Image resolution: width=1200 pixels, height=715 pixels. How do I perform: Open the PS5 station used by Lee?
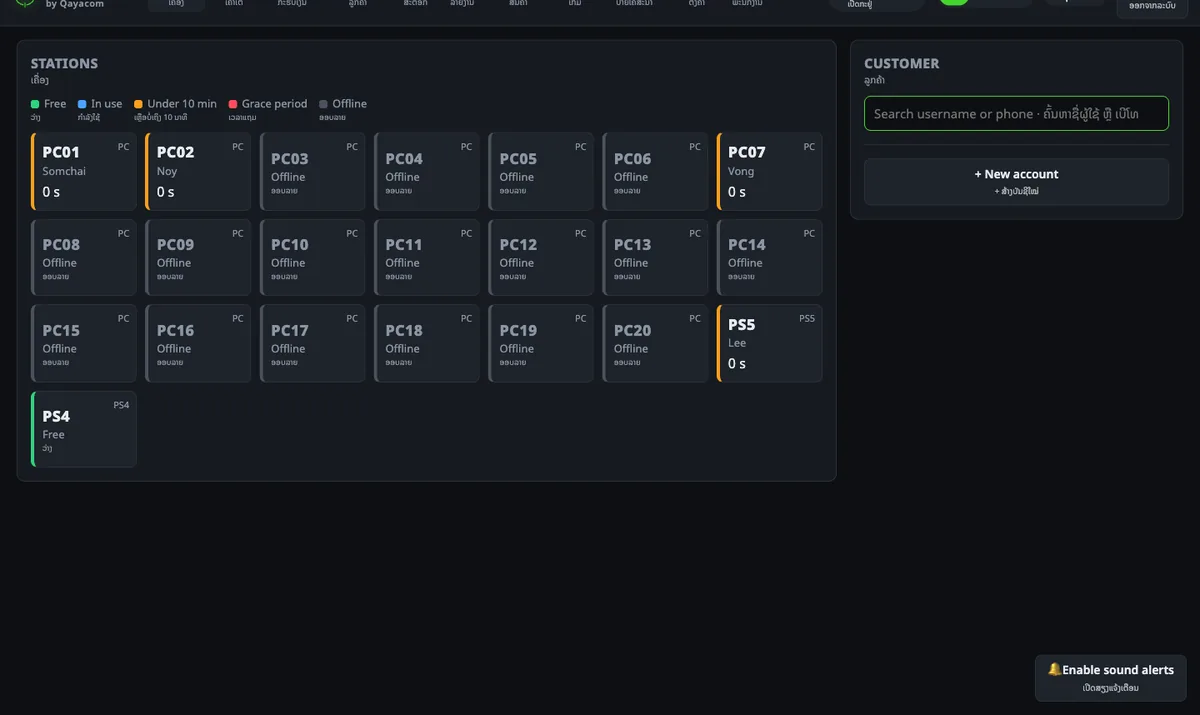point(770,344)
